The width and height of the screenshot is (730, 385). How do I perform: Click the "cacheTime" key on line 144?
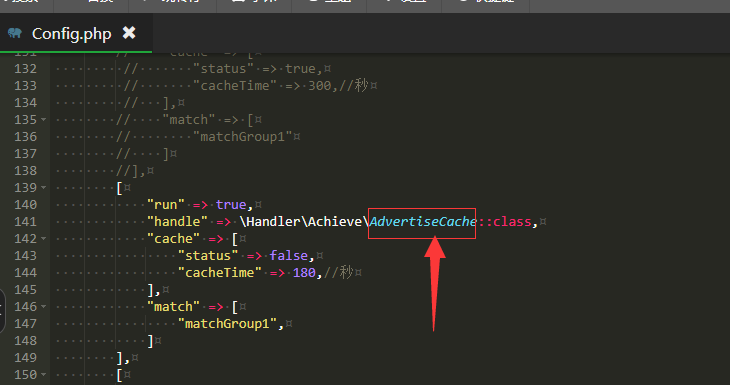click(219, 273)
